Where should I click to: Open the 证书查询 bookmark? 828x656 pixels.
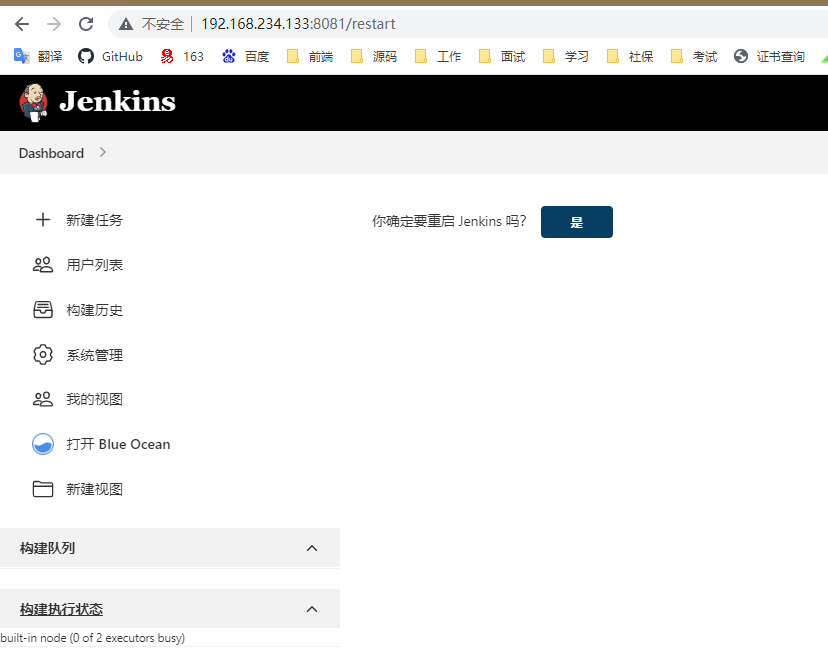[769, 56]
